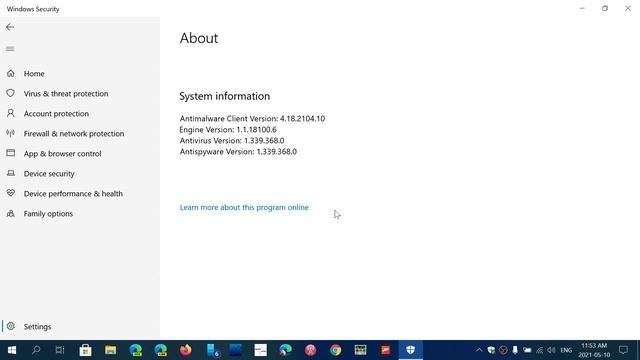This screenshot has height=360, width=640.
Task: Click the Antivirus Version line
Action: (x=232, y=140)
